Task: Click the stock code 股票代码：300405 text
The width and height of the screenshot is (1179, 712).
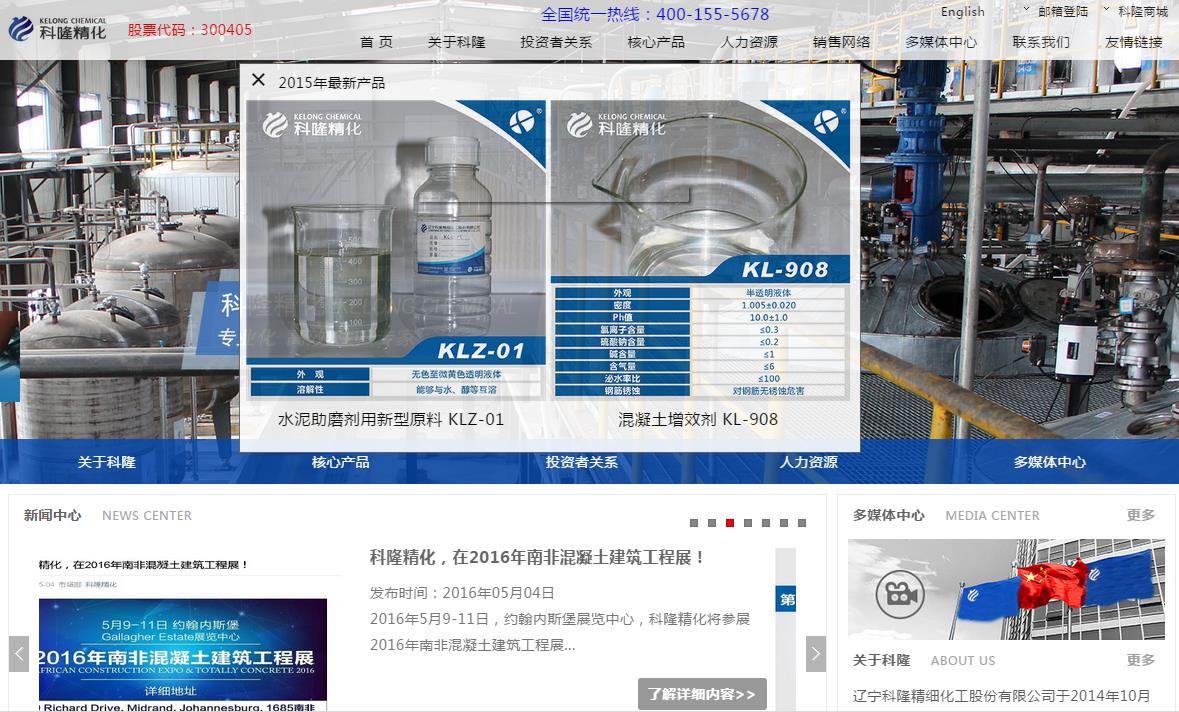Action: click(x=189, y=30)
